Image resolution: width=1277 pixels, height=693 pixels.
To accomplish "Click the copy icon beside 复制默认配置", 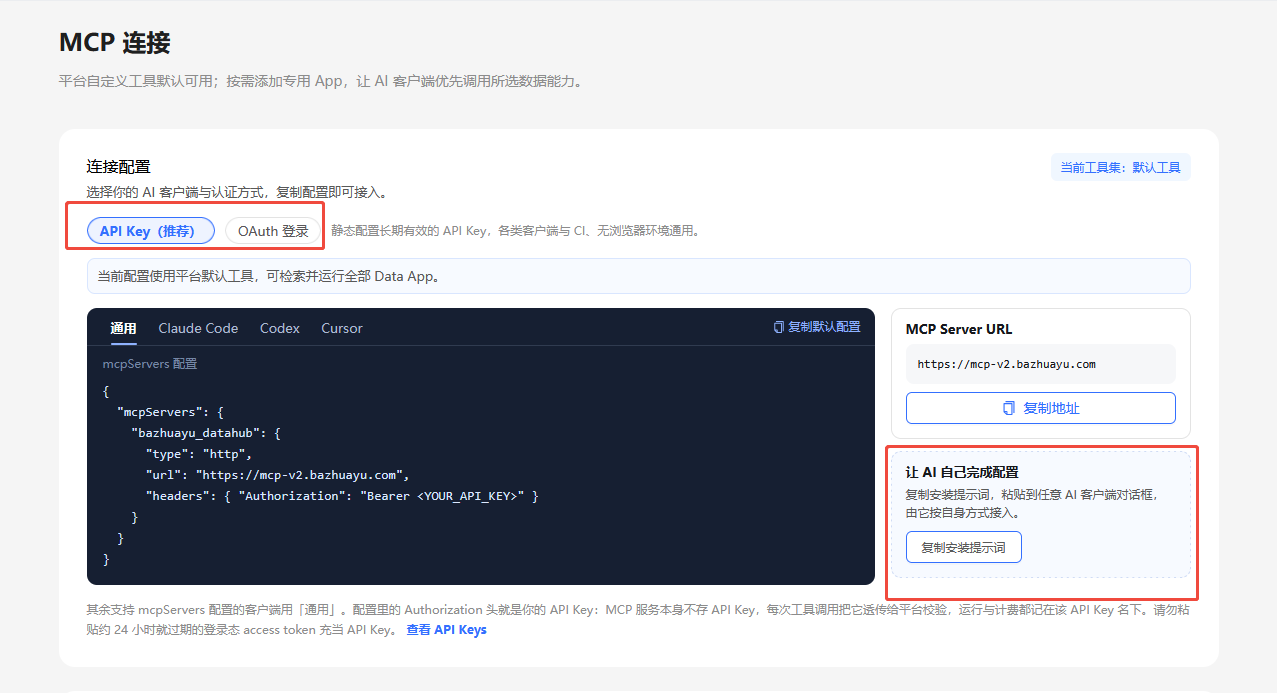I will (x=779, y=327).
